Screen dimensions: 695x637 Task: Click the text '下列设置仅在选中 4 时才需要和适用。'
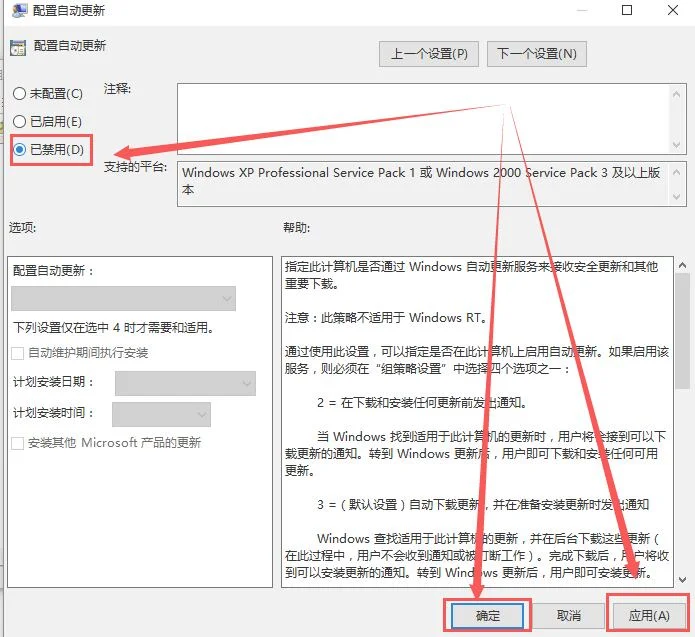tap(113, 328)
